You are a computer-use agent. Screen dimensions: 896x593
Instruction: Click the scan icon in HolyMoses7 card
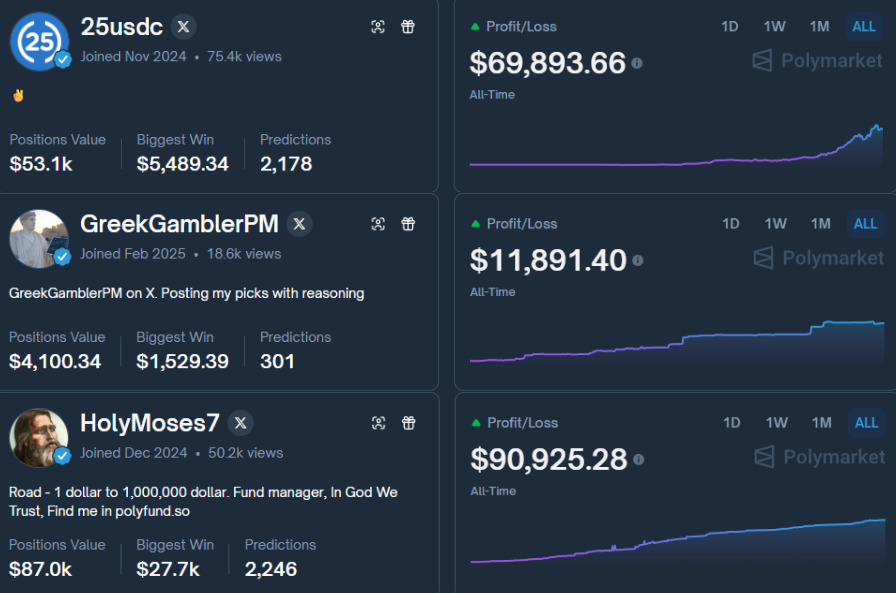[378, 423]
